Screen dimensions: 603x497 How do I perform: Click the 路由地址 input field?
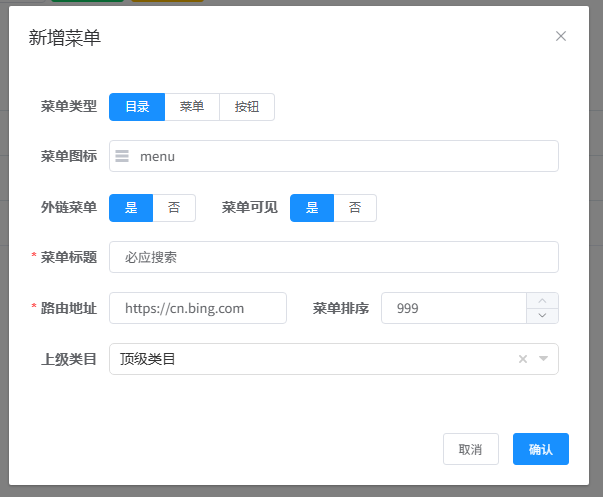198,308
